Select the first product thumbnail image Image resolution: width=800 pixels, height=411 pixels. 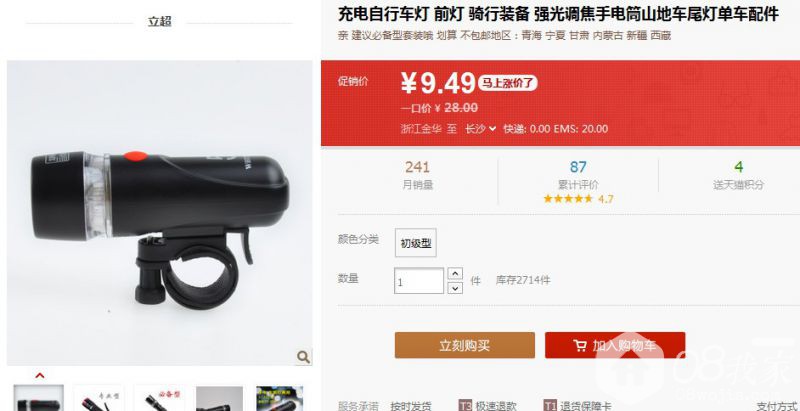39,398
